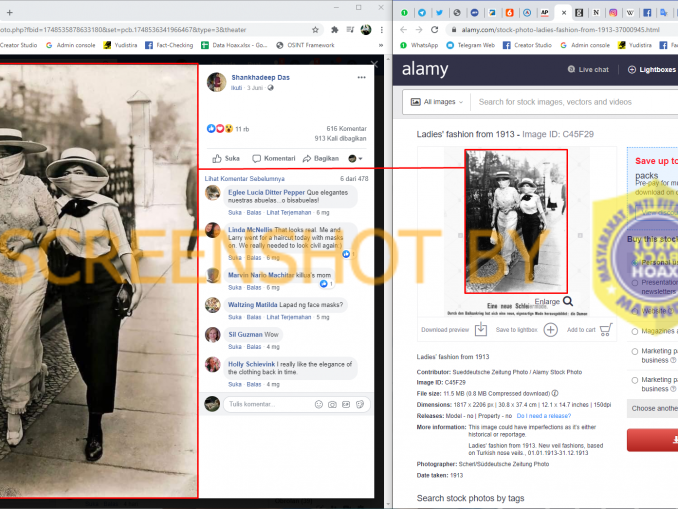Screen dimensions: 678x509
Task: Click the Komentari comment button
Action: click(x=274, y=158)
